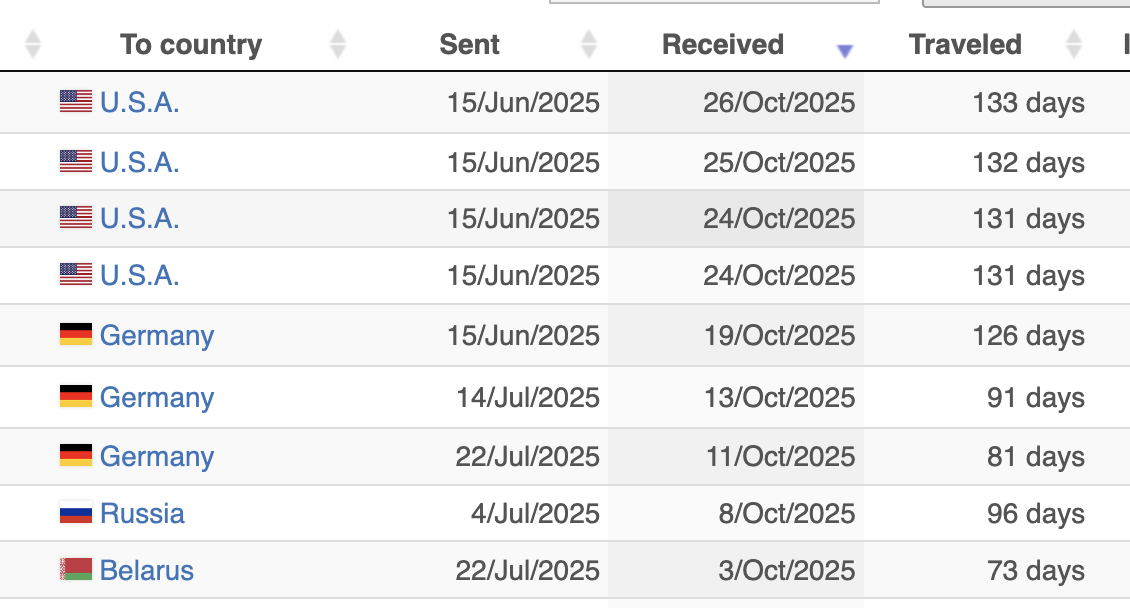Click the US flag in the 133 days row
Viewport: 1130px width, 608px height.
coord(76,102)
